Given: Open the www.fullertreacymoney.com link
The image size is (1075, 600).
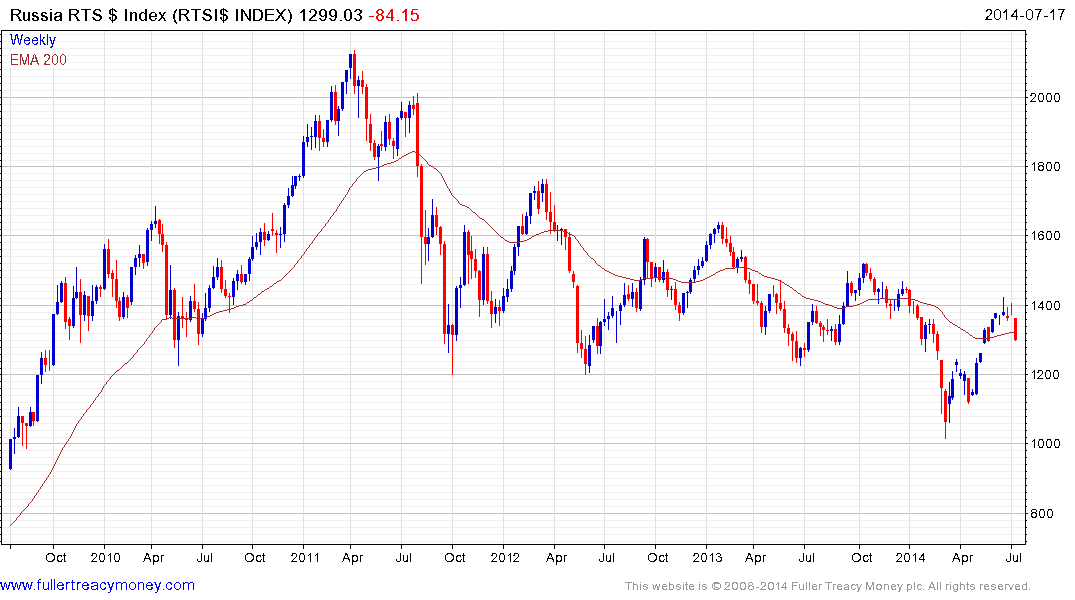Looking at the screenshot, I should (x=97, y=585).
